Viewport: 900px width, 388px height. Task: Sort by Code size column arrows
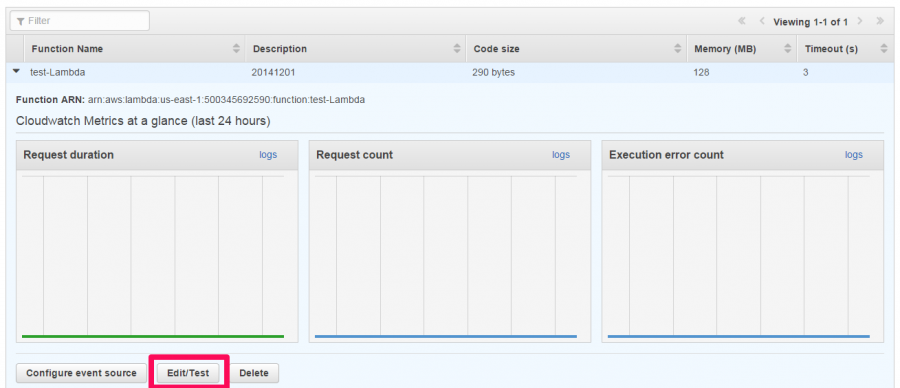(x=678, y=49)
